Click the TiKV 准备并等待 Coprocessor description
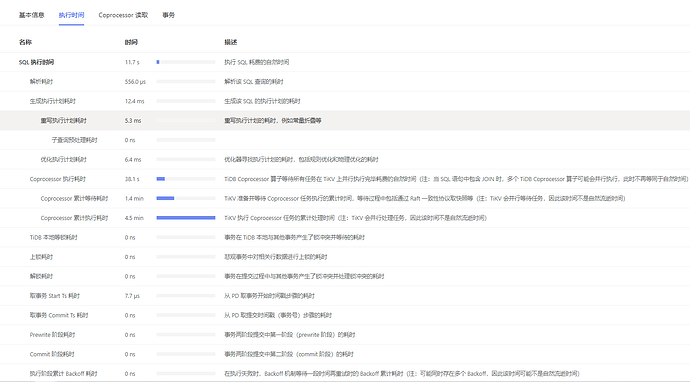Viewport: 690px width, 382px height. point(425,198)
